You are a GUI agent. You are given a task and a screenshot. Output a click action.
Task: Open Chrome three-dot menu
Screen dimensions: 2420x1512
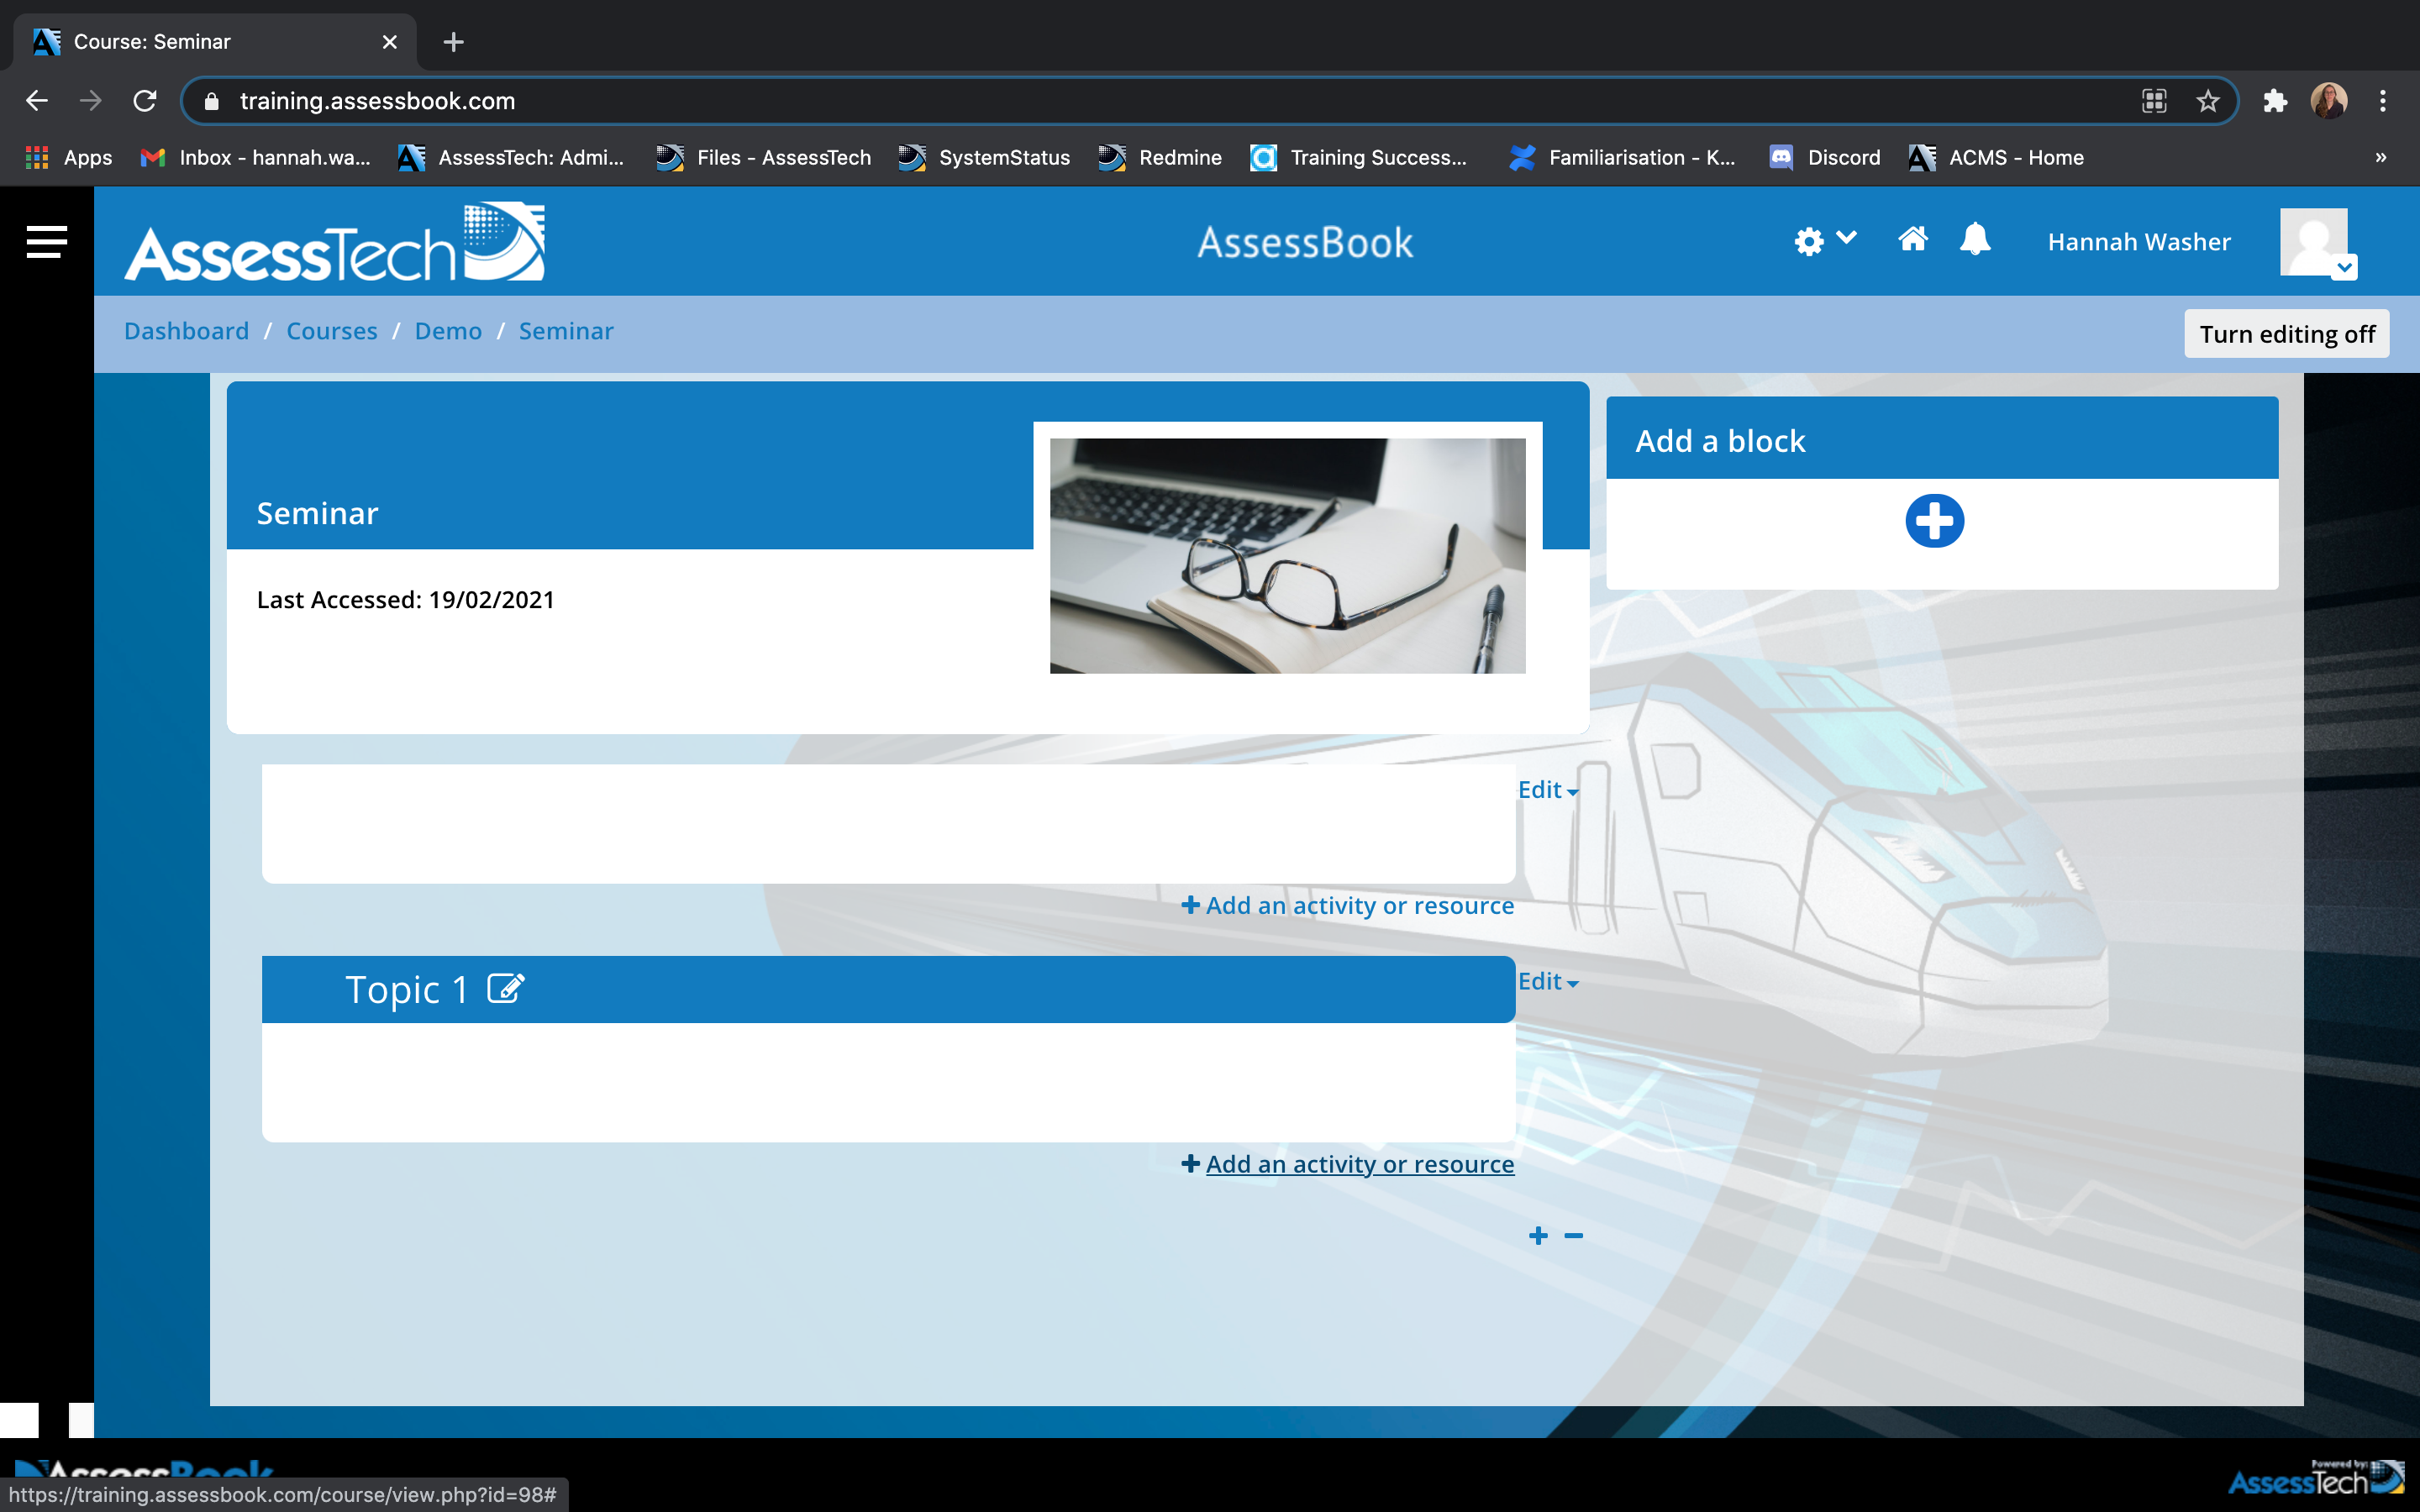[2383, 101]
